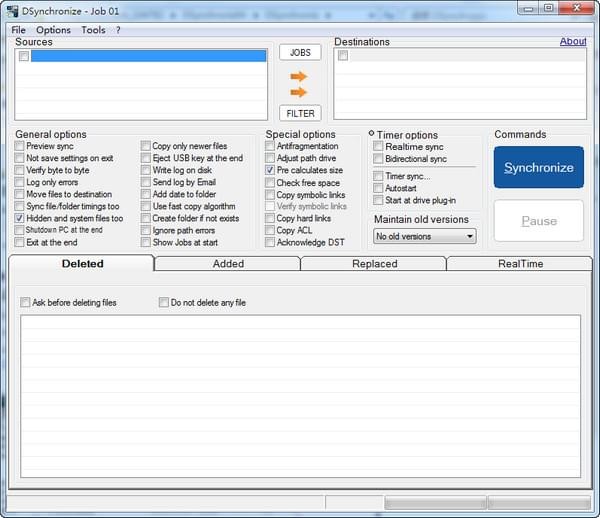Click the lower orange arrow icon
Viewport: 600px width, 518px height.
299,92
